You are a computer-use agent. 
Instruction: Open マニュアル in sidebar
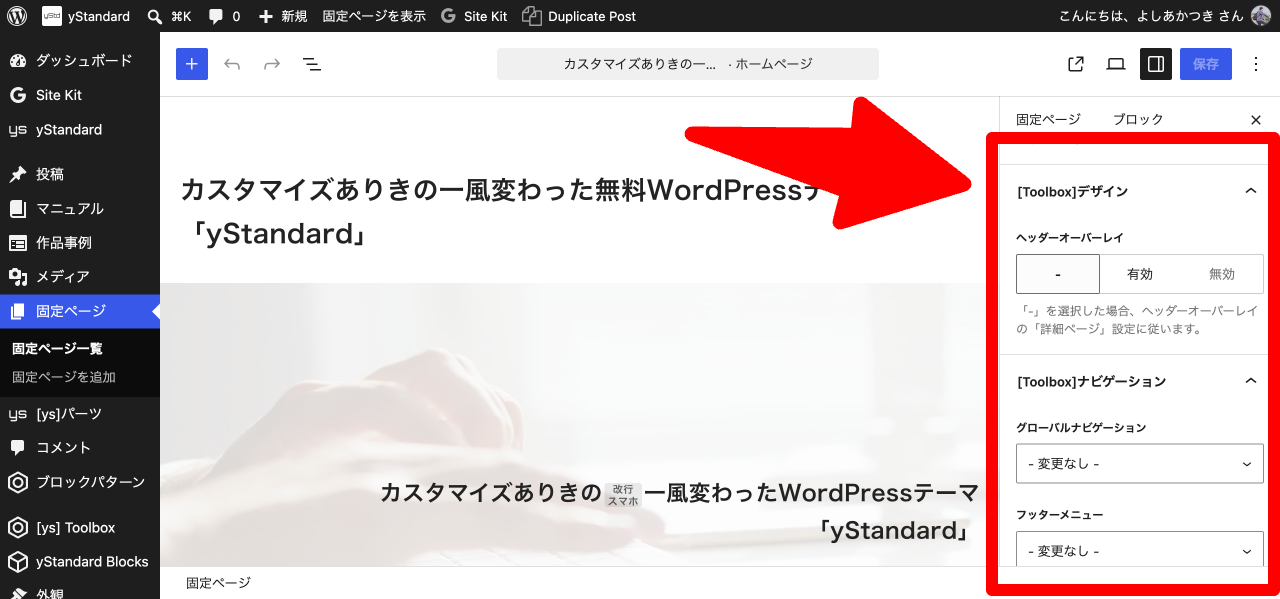80,208
